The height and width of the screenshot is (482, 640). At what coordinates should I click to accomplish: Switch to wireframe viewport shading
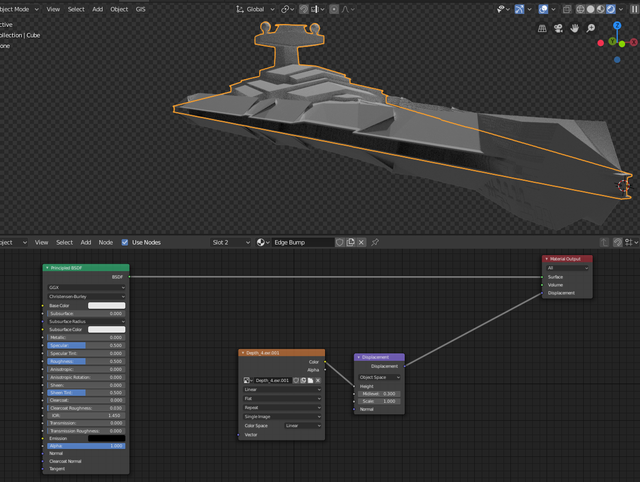580,9
